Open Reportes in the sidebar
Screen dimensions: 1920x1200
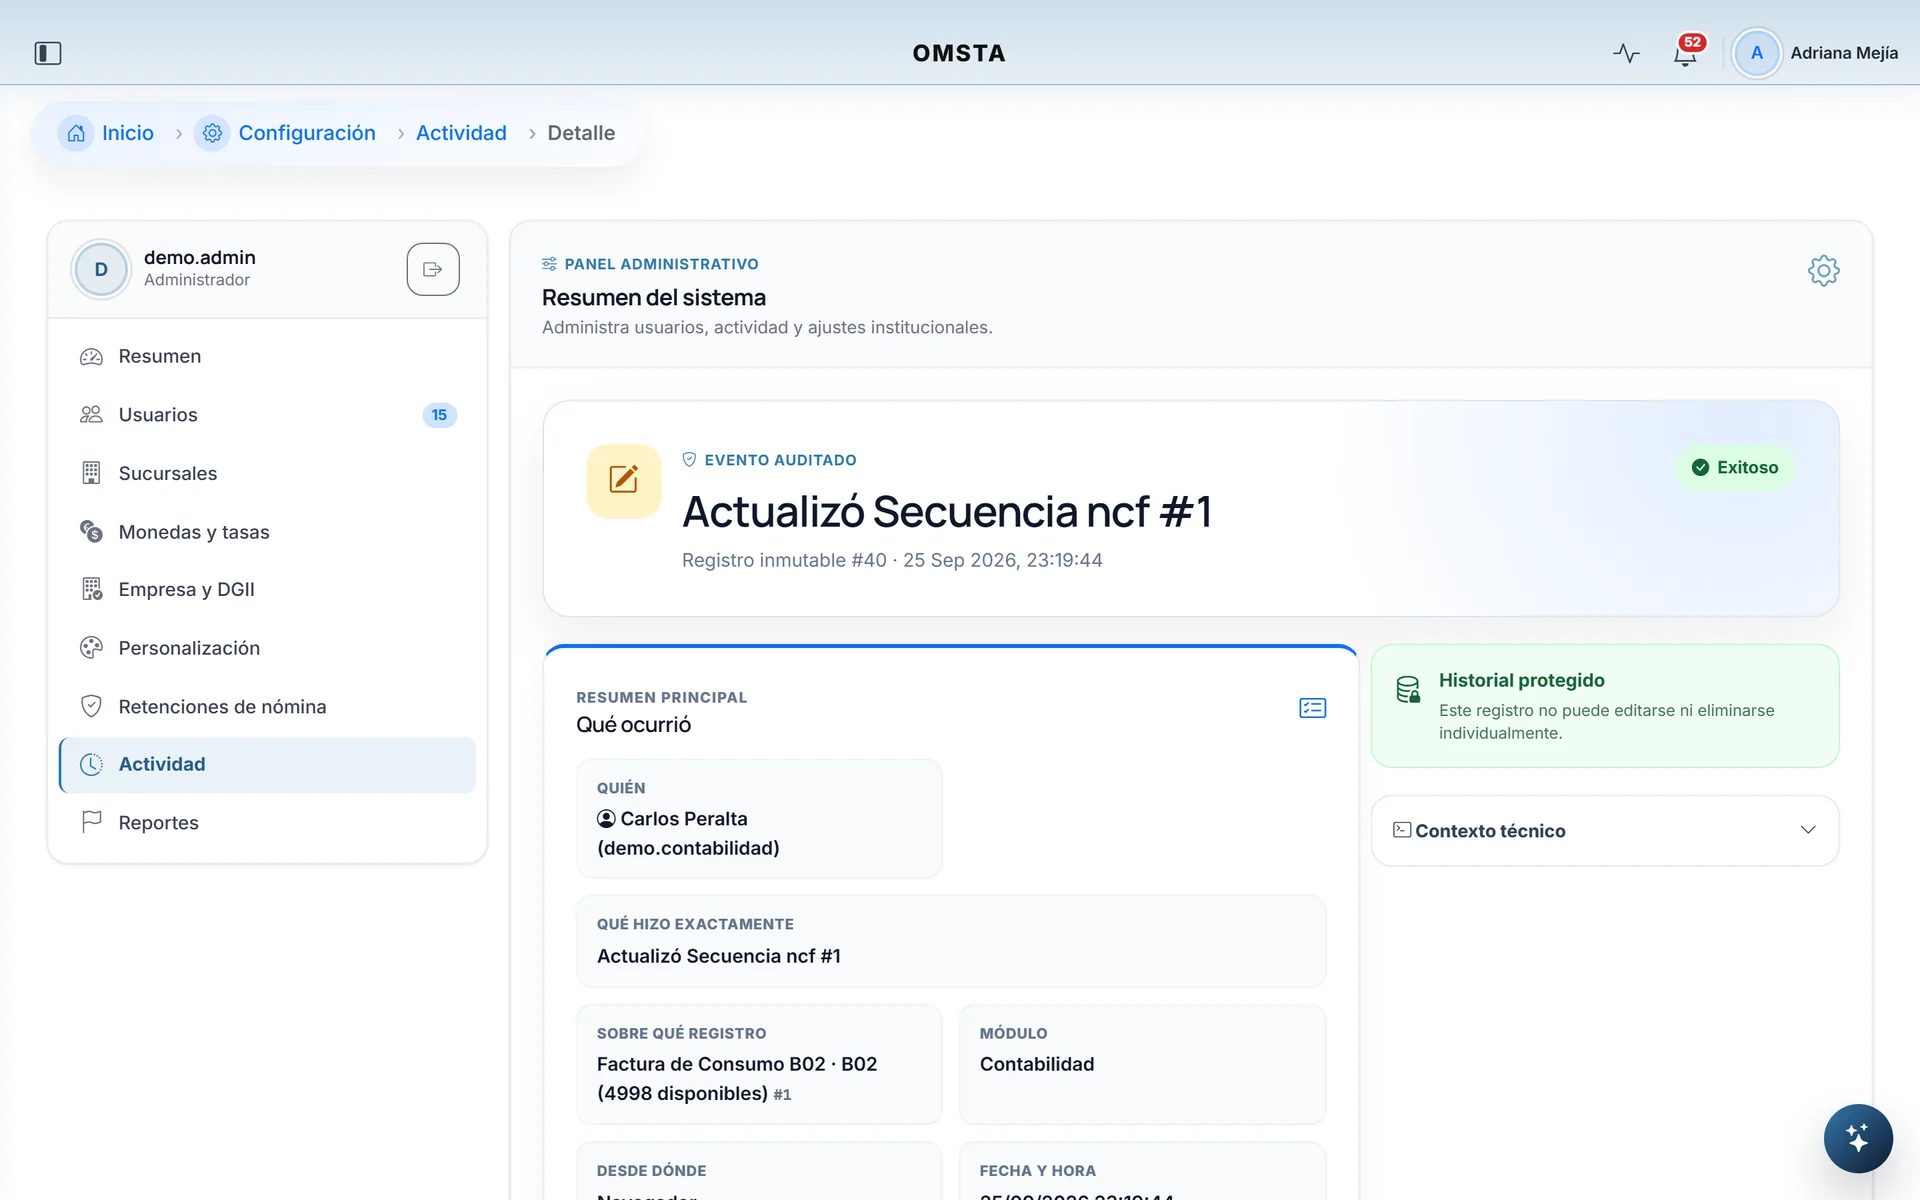coord(267,823)
